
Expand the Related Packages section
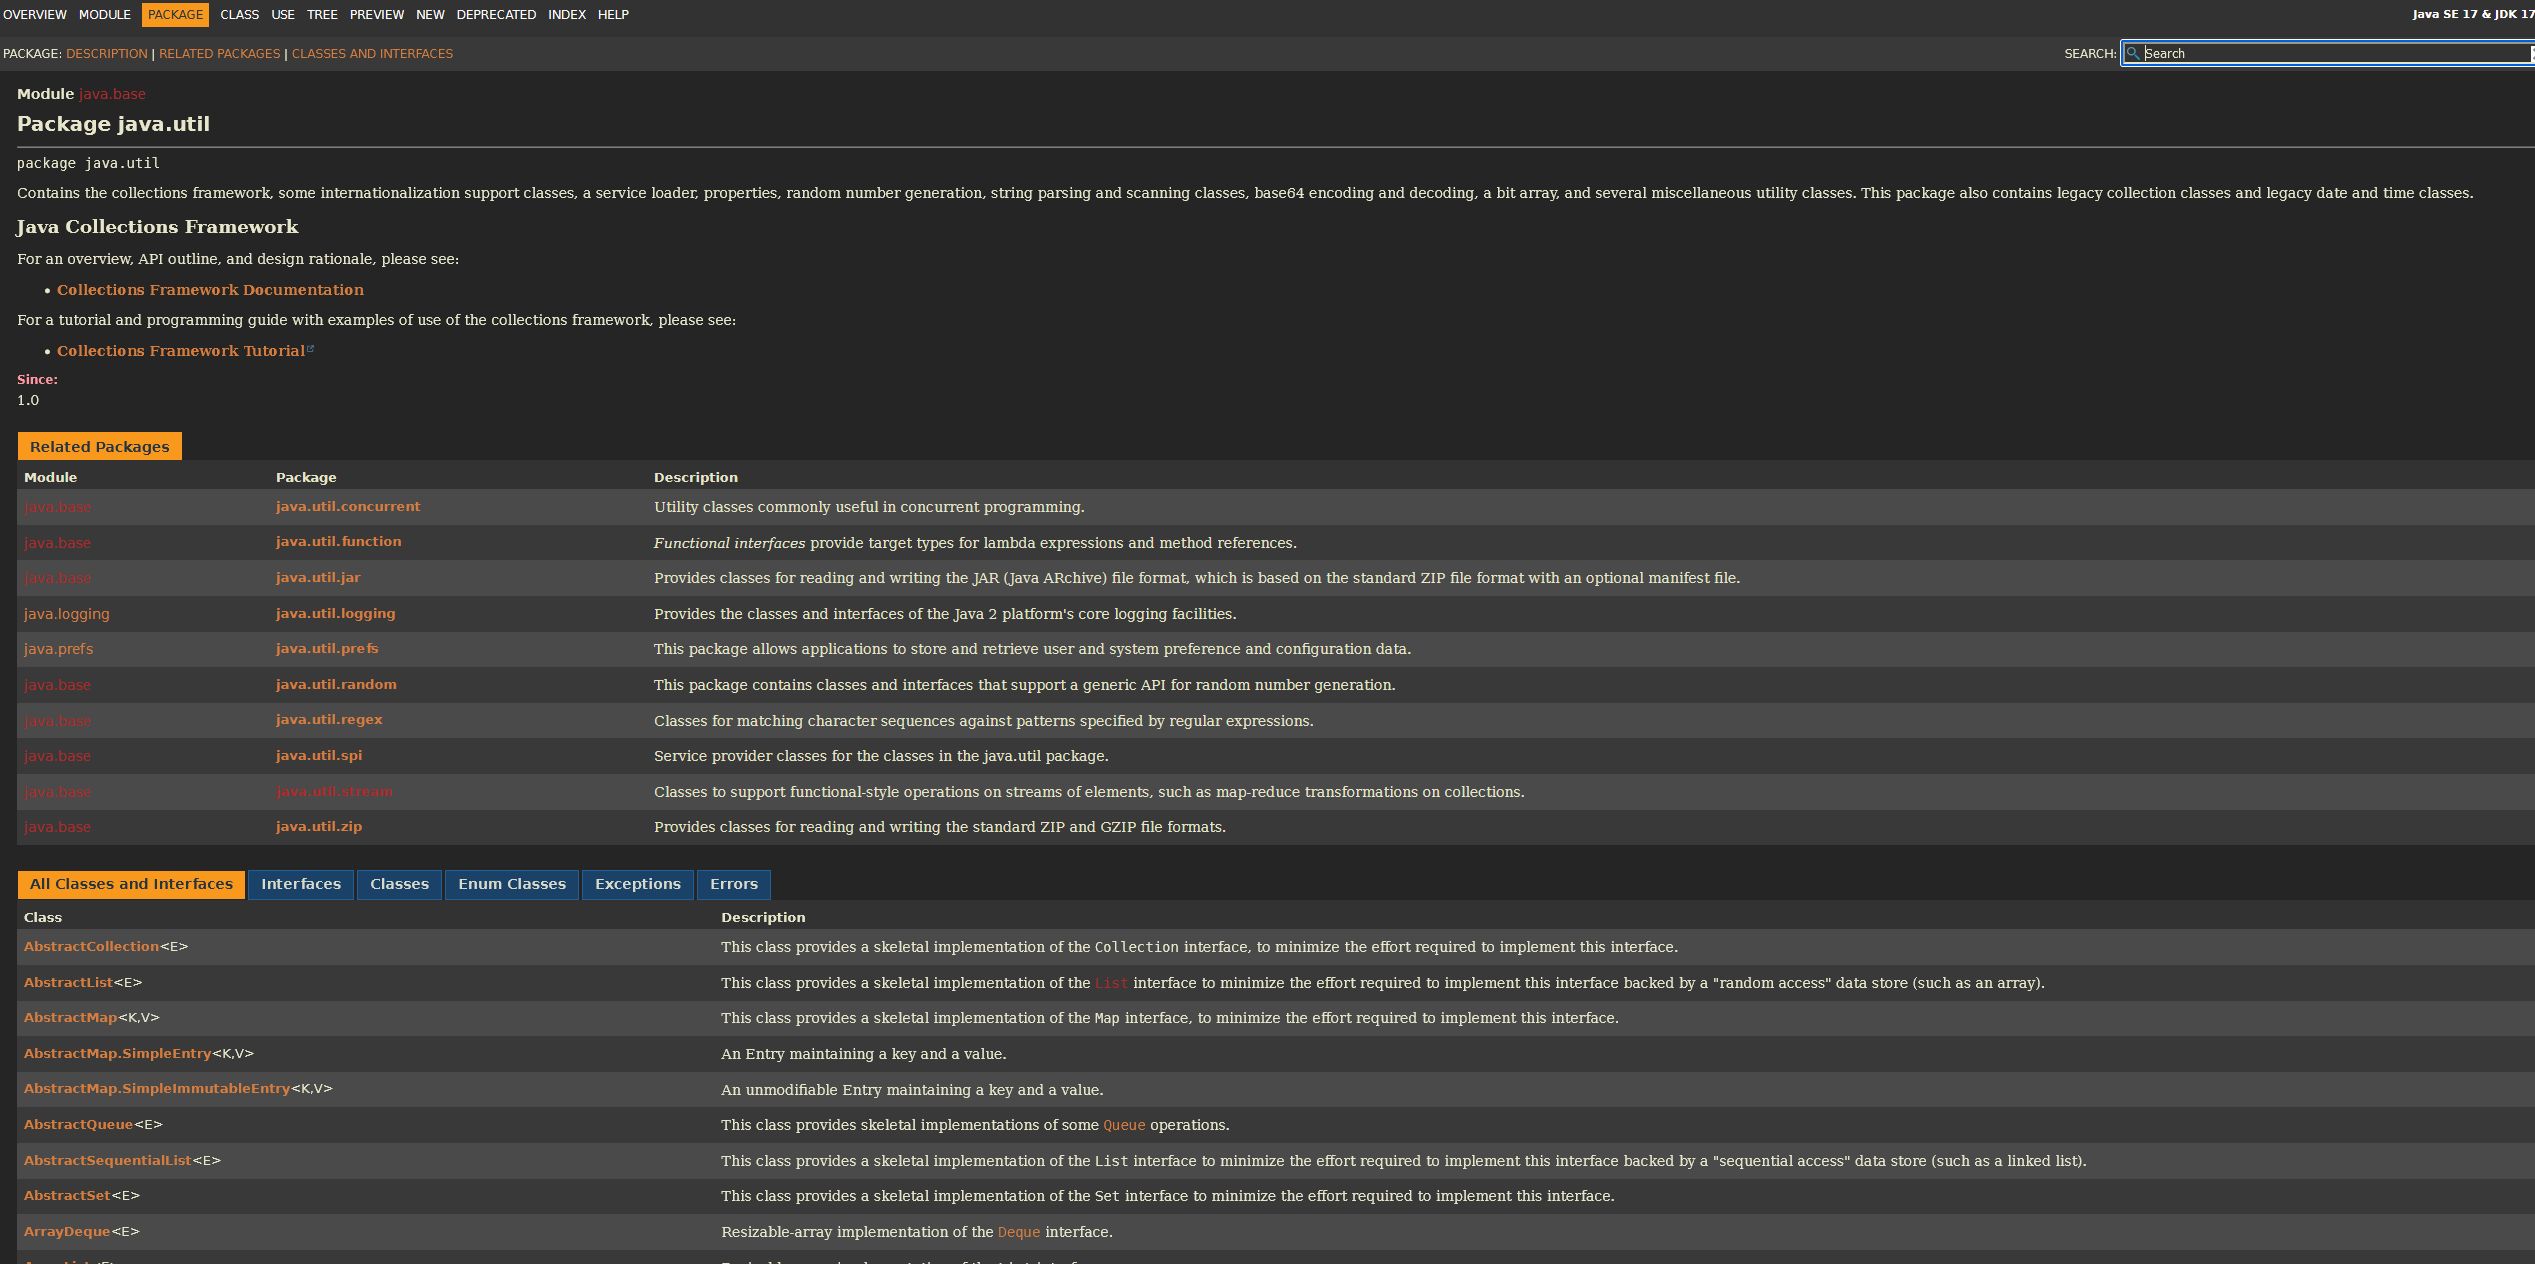[x=99, y=445]
